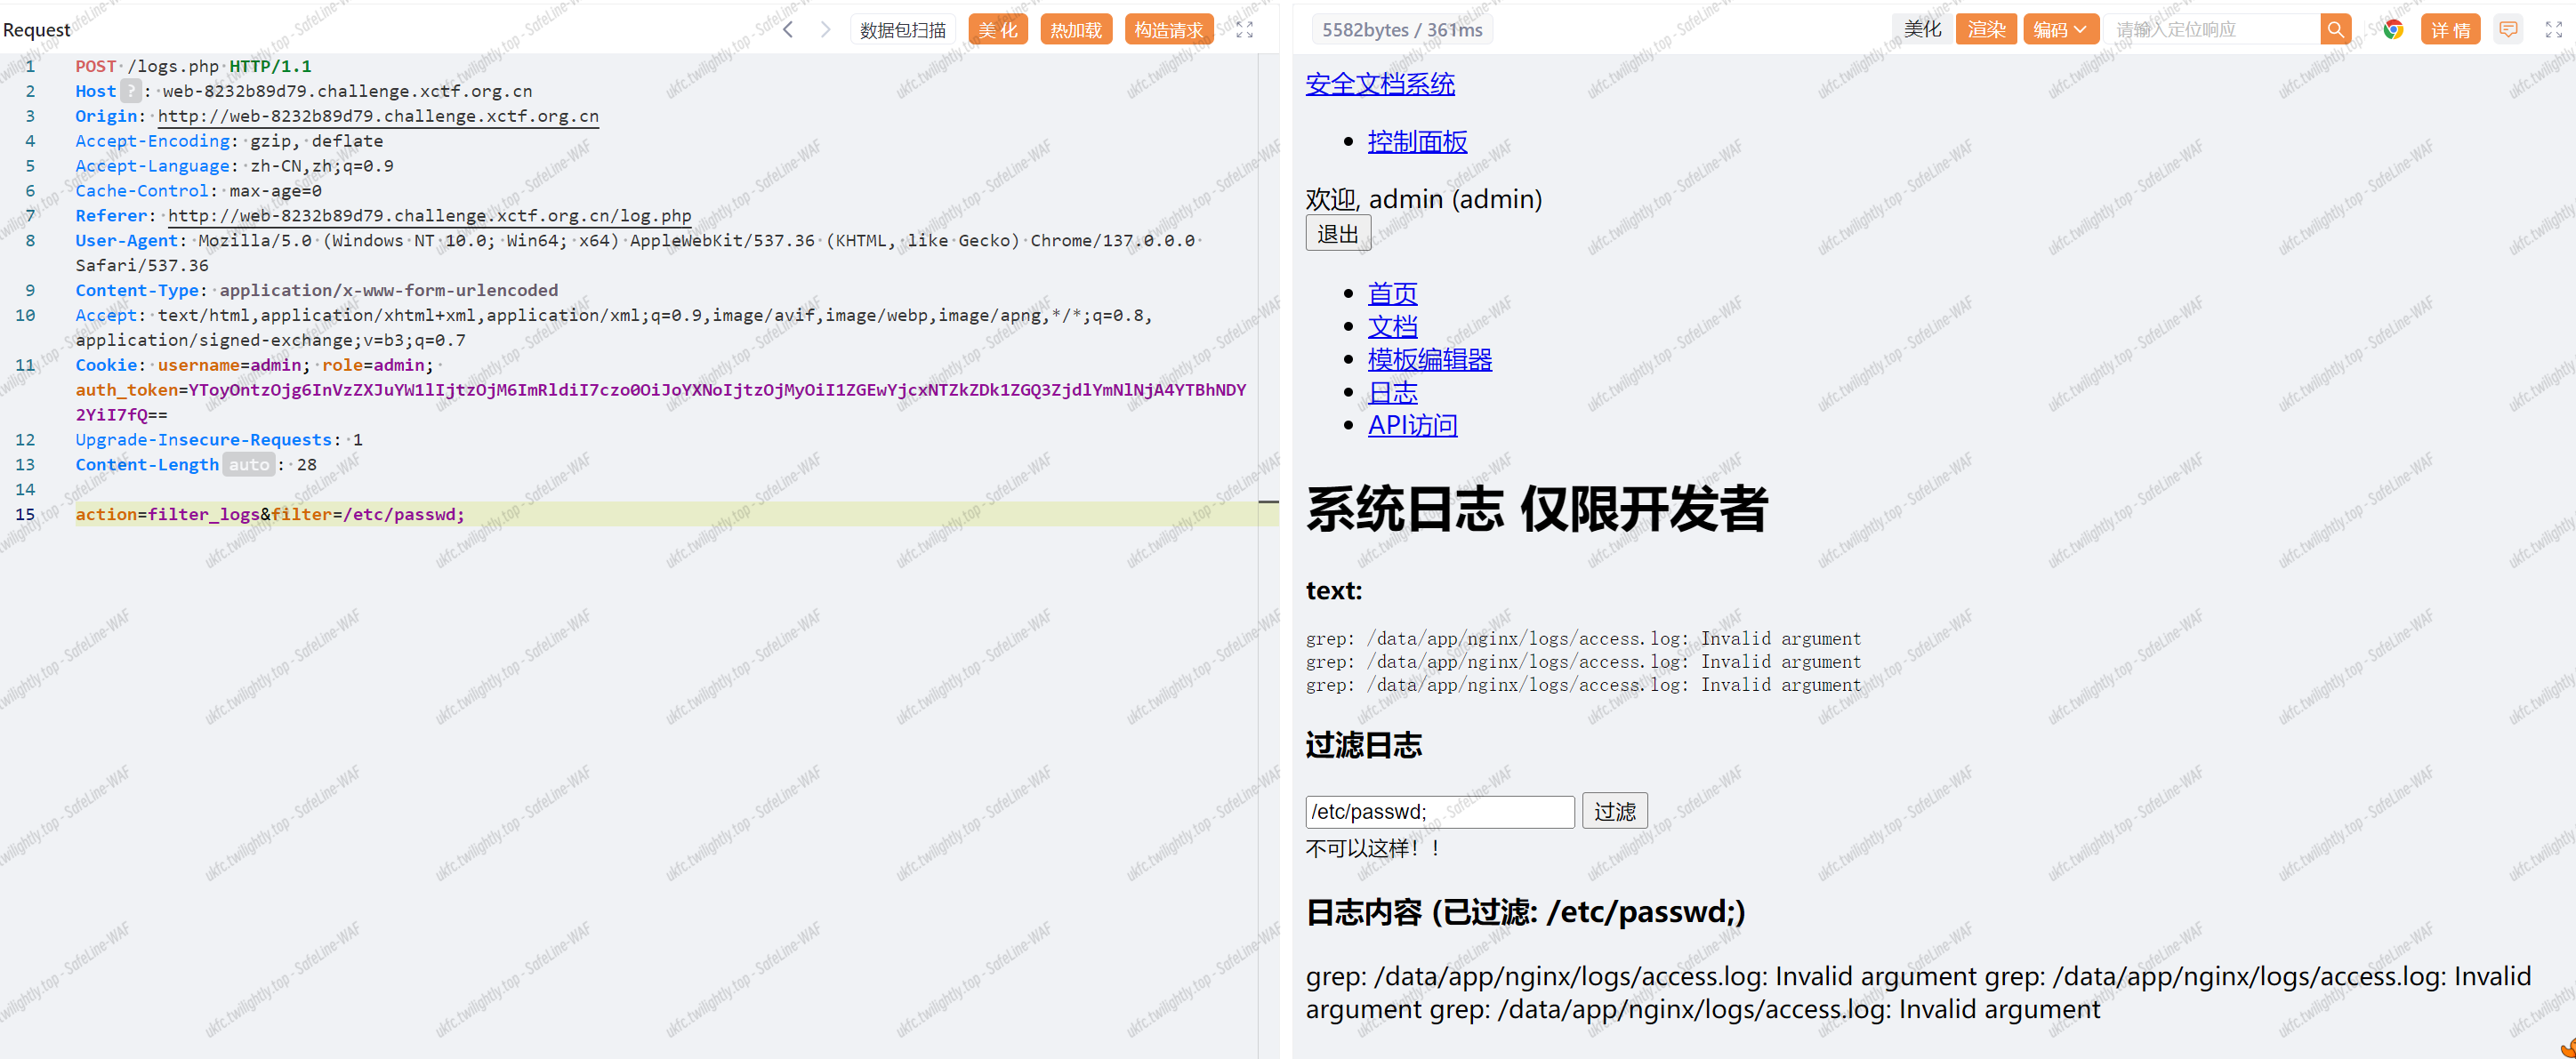Screen dimensions: 2576x1059
Task: Click the search icon for locating the response
Action: click(2335, 30)
